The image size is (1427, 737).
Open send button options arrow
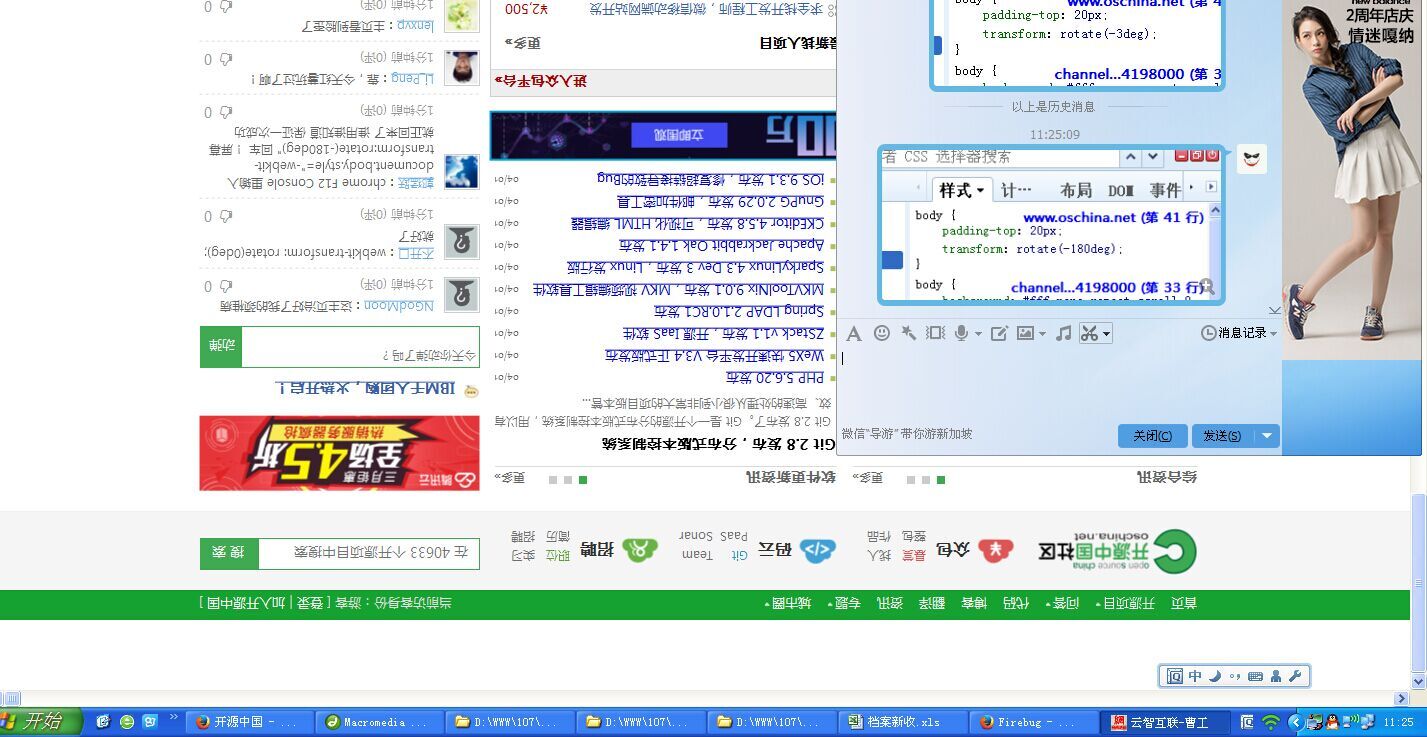click(x=1267, y=436)
